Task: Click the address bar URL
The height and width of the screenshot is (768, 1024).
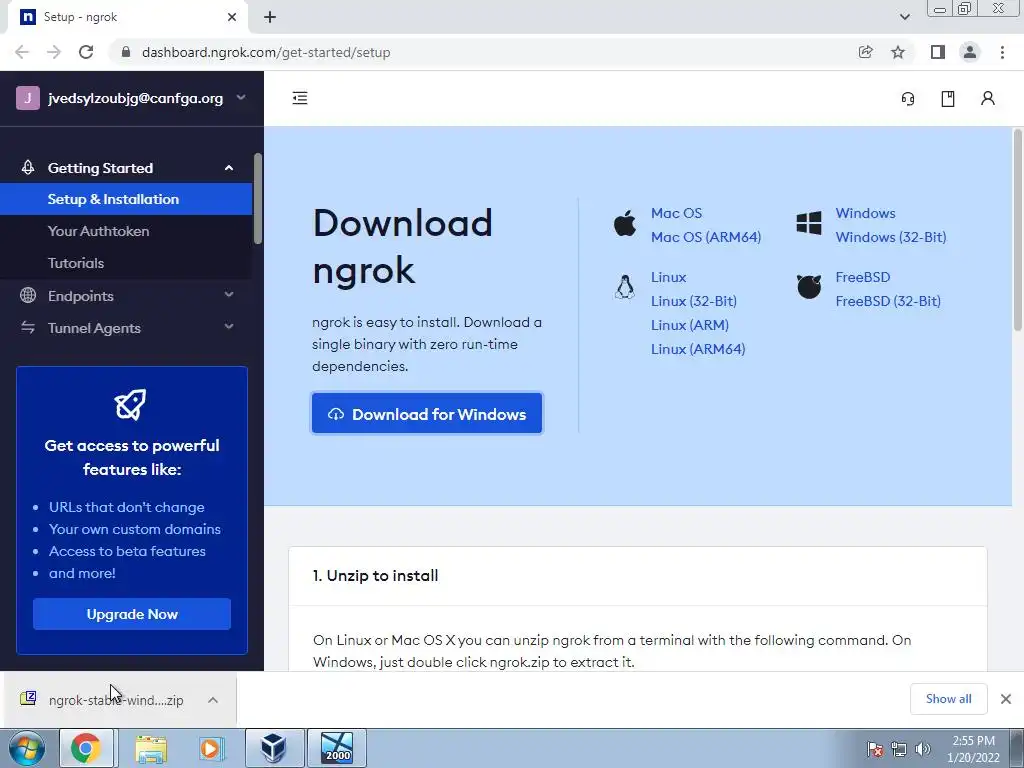Action: pyautogui.click(x=266, y=52)
